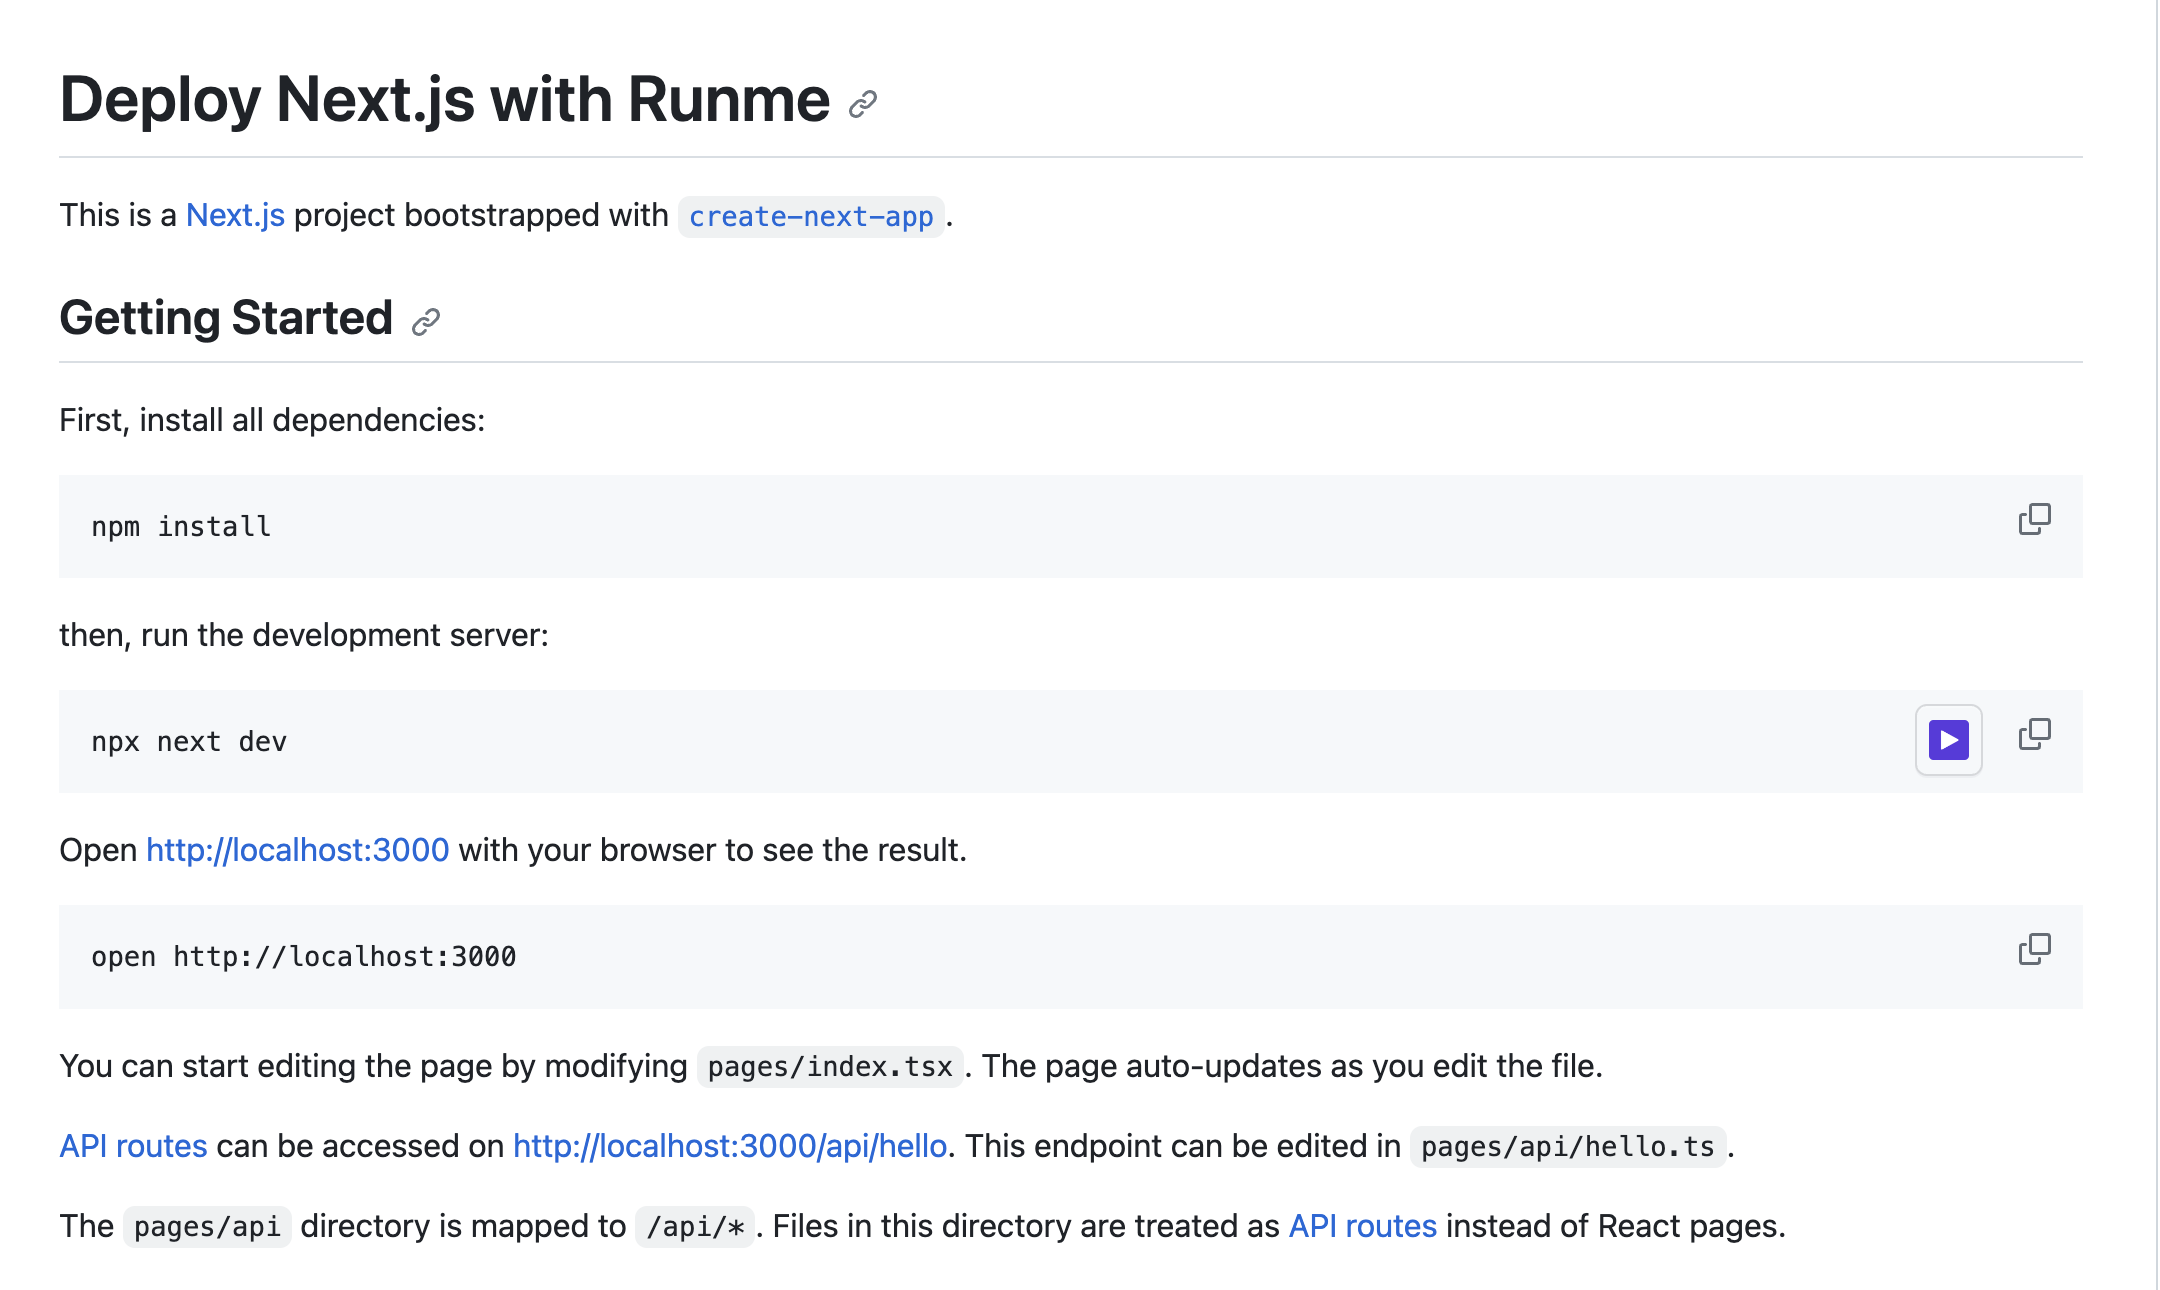Click the /api/* inline code snippet

point(697,1226)
